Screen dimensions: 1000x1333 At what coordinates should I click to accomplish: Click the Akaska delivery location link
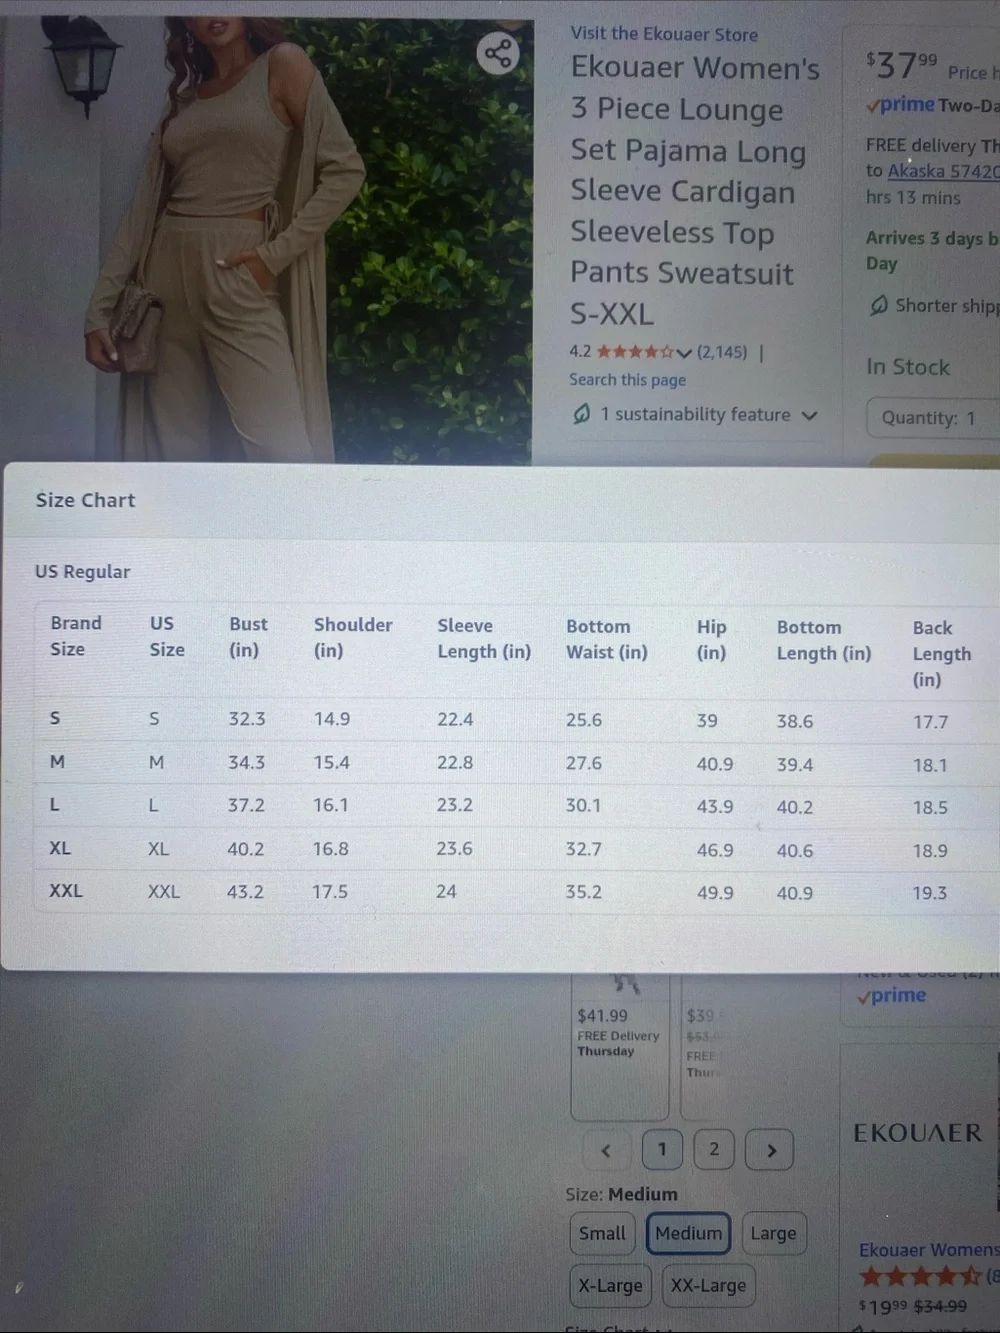click(943, 171)
